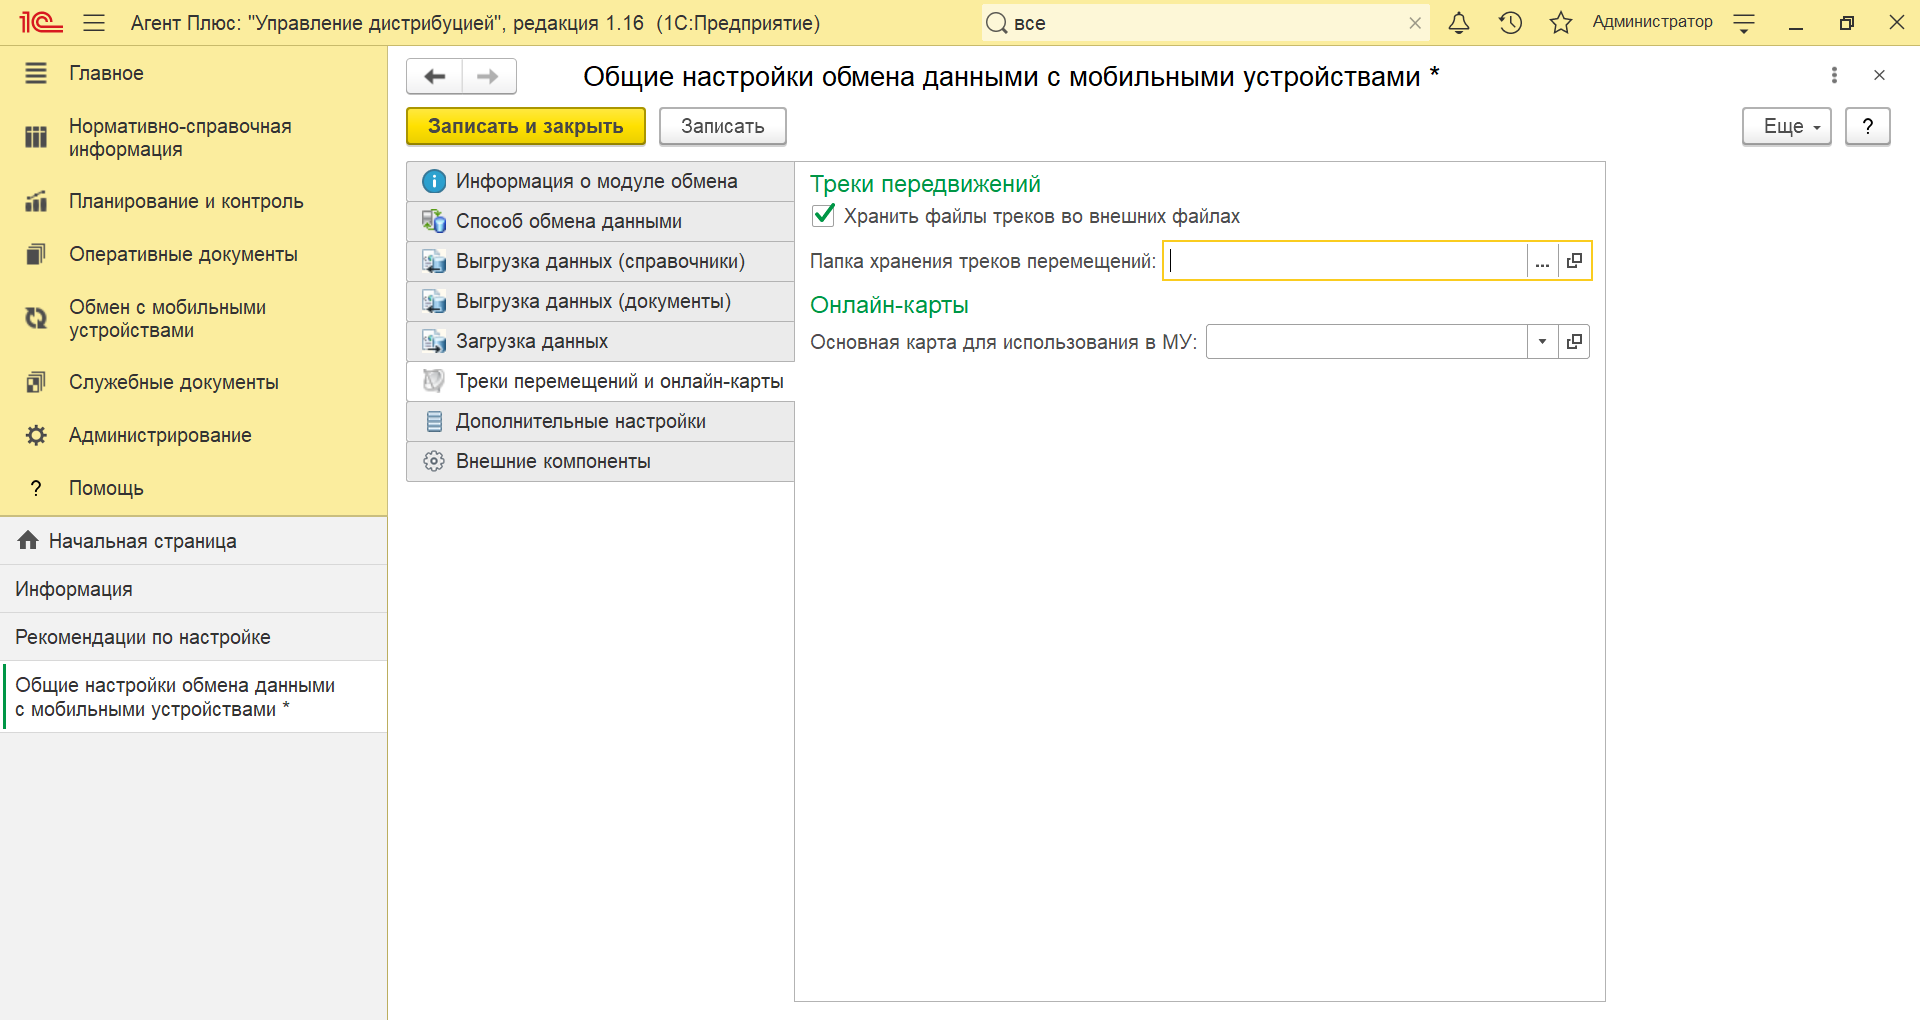Open folder browse ellipsis button

click(x=1542, y=262)
